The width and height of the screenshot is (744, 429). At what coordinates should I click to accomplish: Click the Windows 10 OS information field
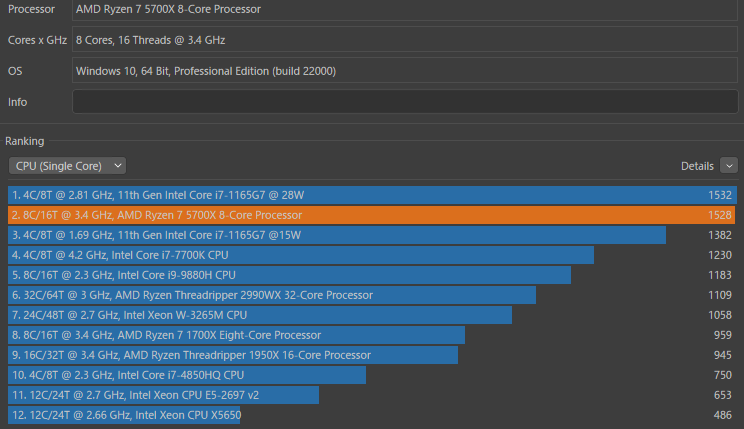pyautogui.click(x=405, y=72)
